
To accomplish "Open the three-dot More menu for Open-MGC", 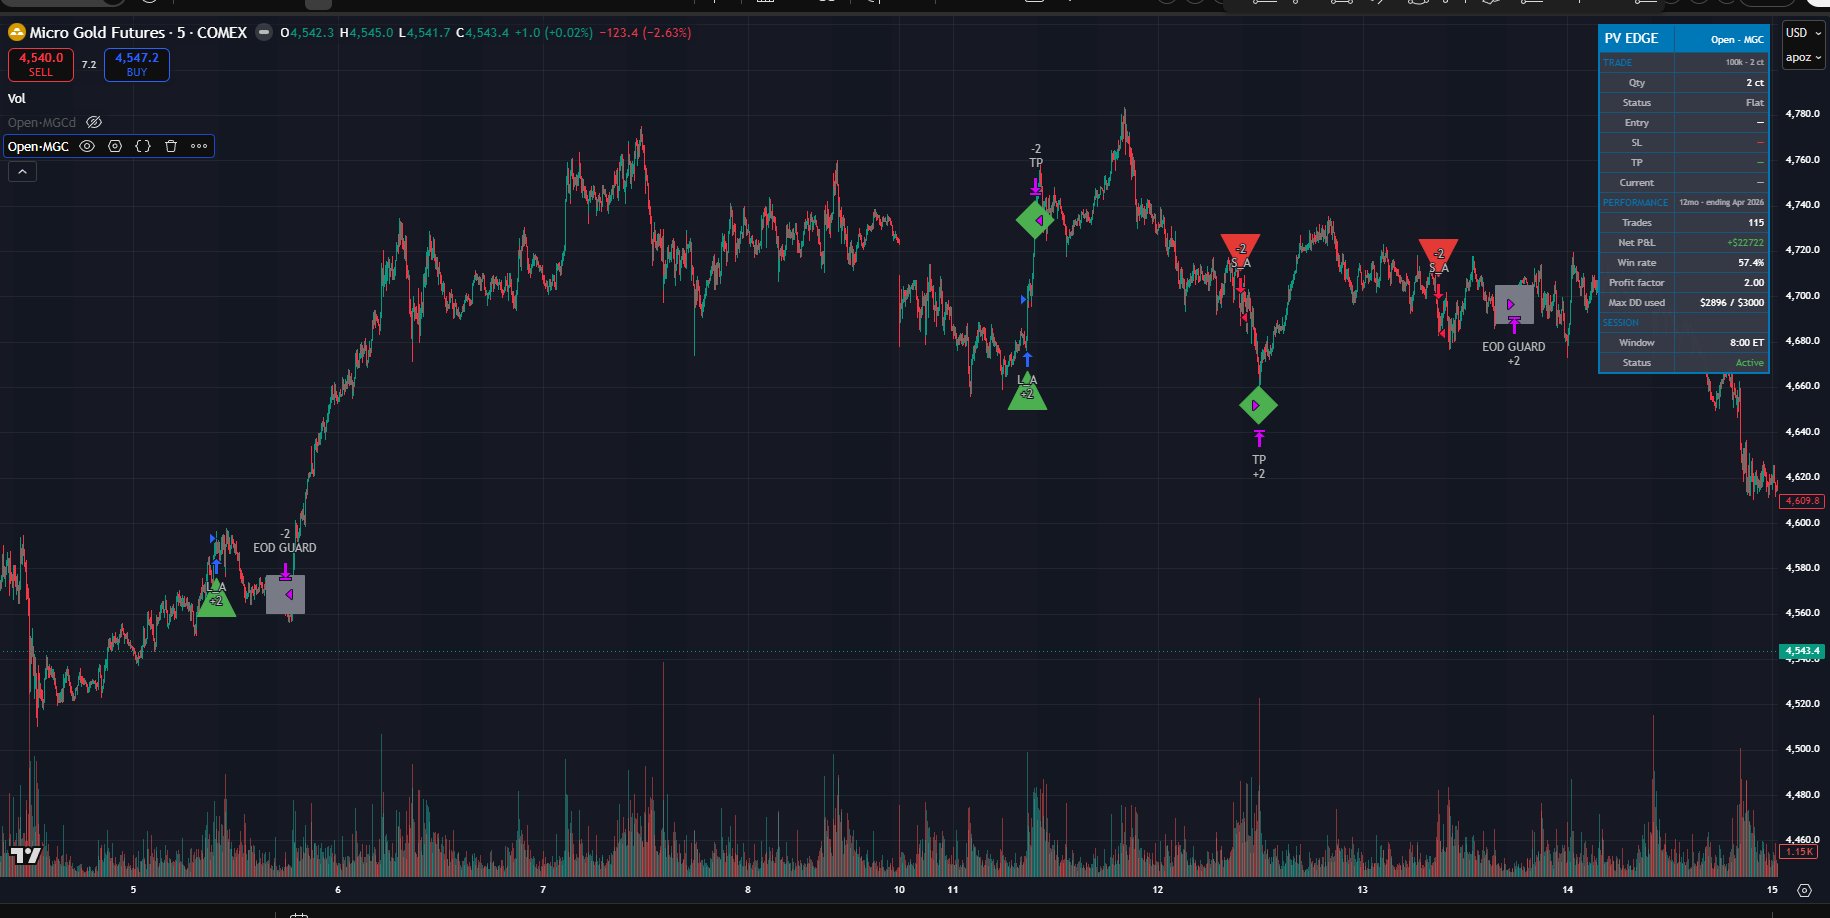I will coord(199,146).
